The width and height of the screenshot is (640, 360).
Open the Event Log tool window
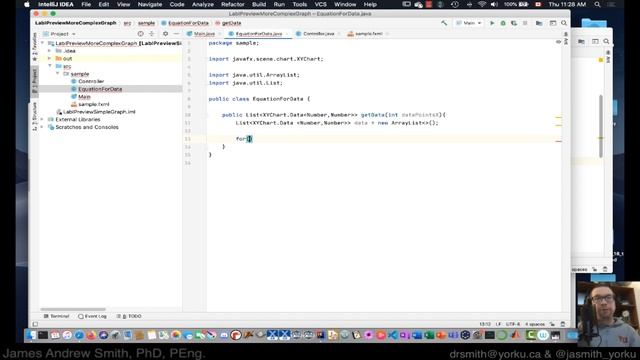tap(92, 316)
